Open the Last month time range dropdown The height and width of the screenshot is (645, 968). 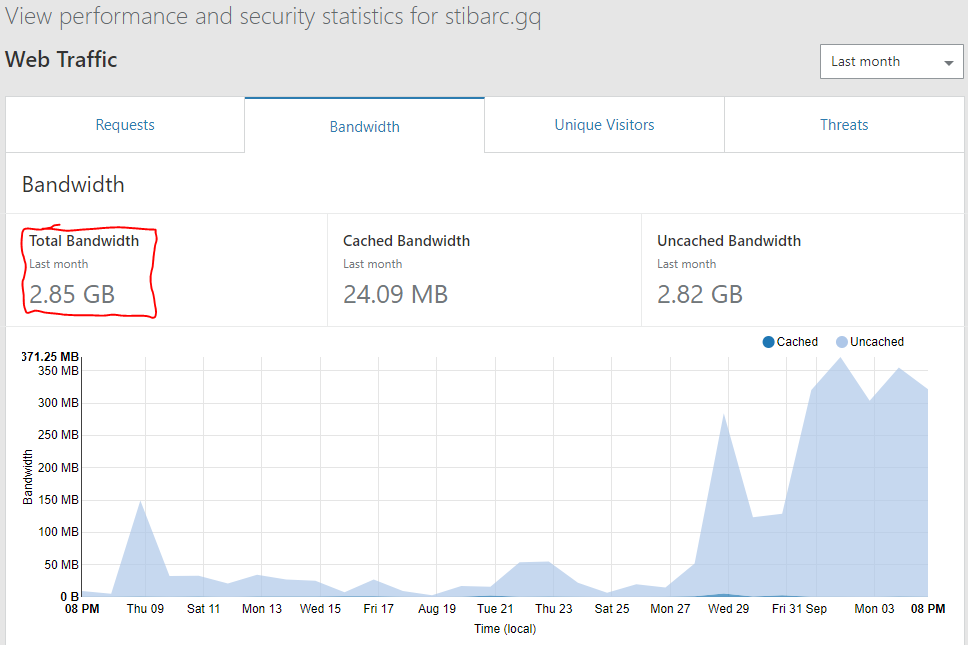(x=891, y=62)
